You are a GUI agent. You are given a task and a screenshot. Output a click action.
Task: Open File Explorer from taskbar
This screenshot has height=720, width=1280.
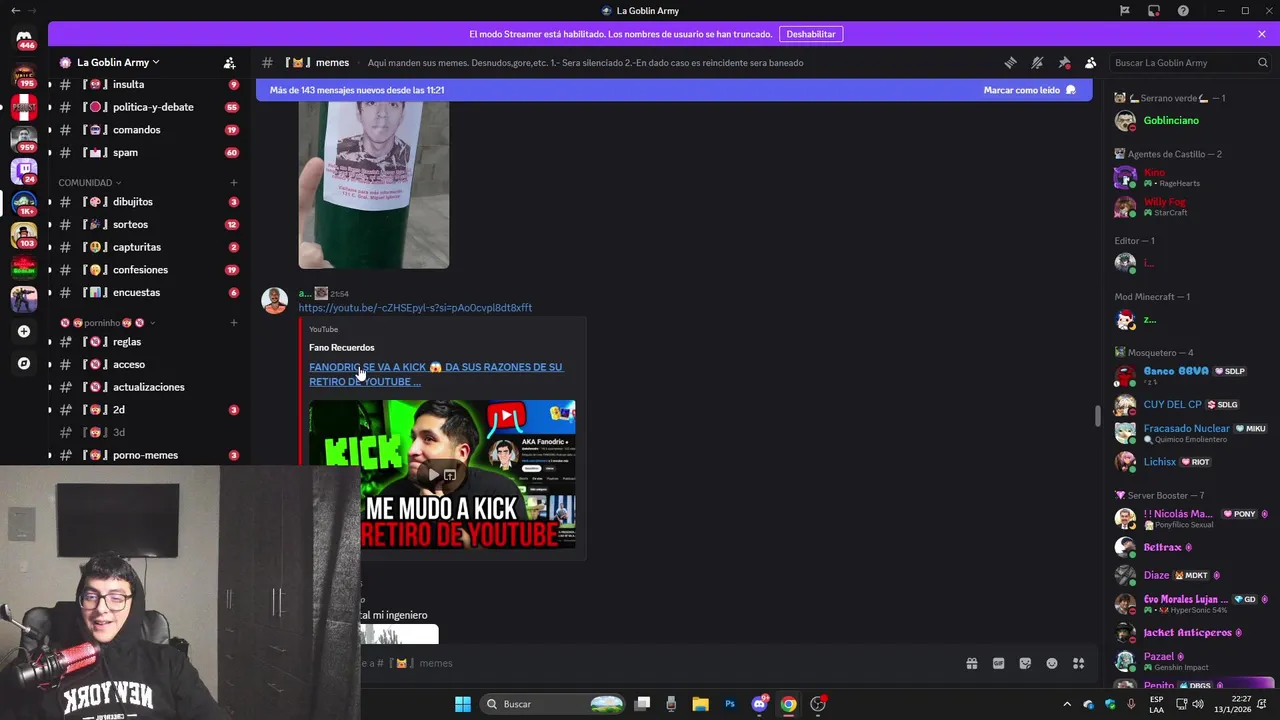pos(700,704)
